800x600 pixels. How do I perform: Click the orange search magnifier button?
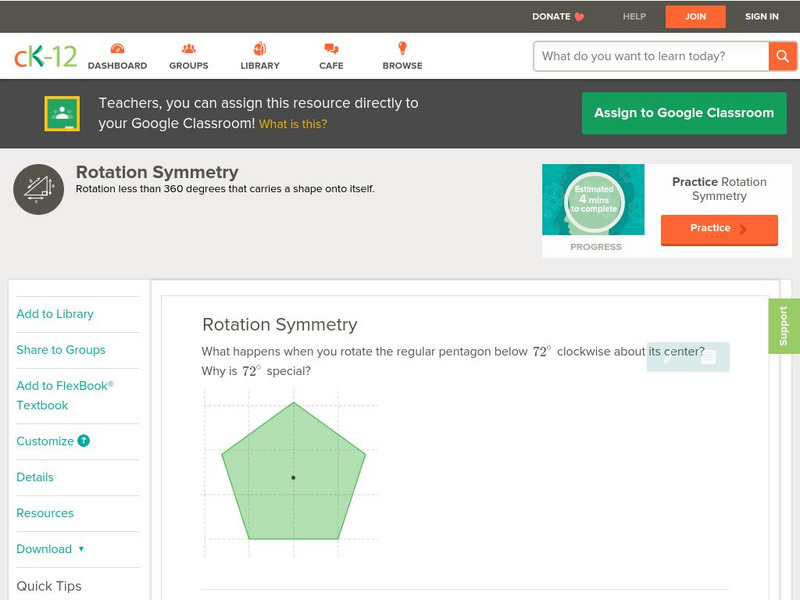(x=782, y=56)
